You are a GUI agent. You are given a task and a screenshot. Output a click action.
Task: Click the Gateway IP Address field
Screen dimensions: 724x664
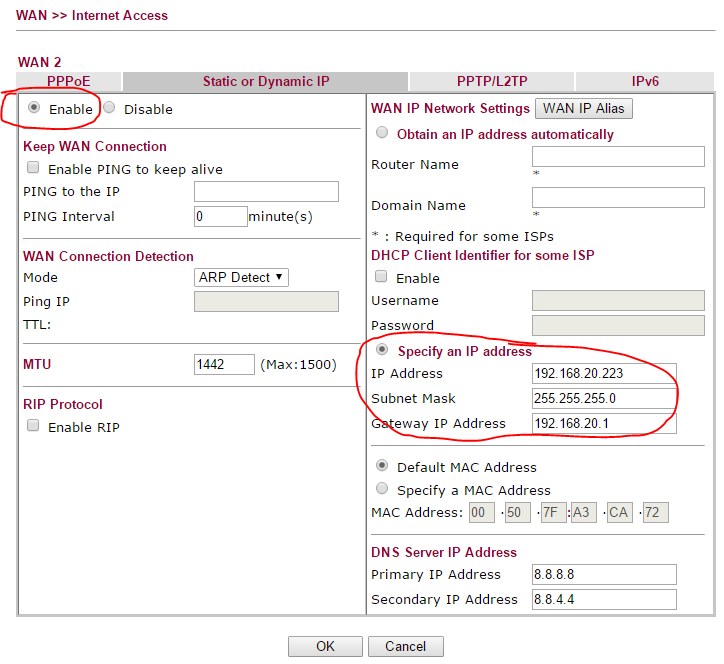pyautogui.click(x=604, y=423)
